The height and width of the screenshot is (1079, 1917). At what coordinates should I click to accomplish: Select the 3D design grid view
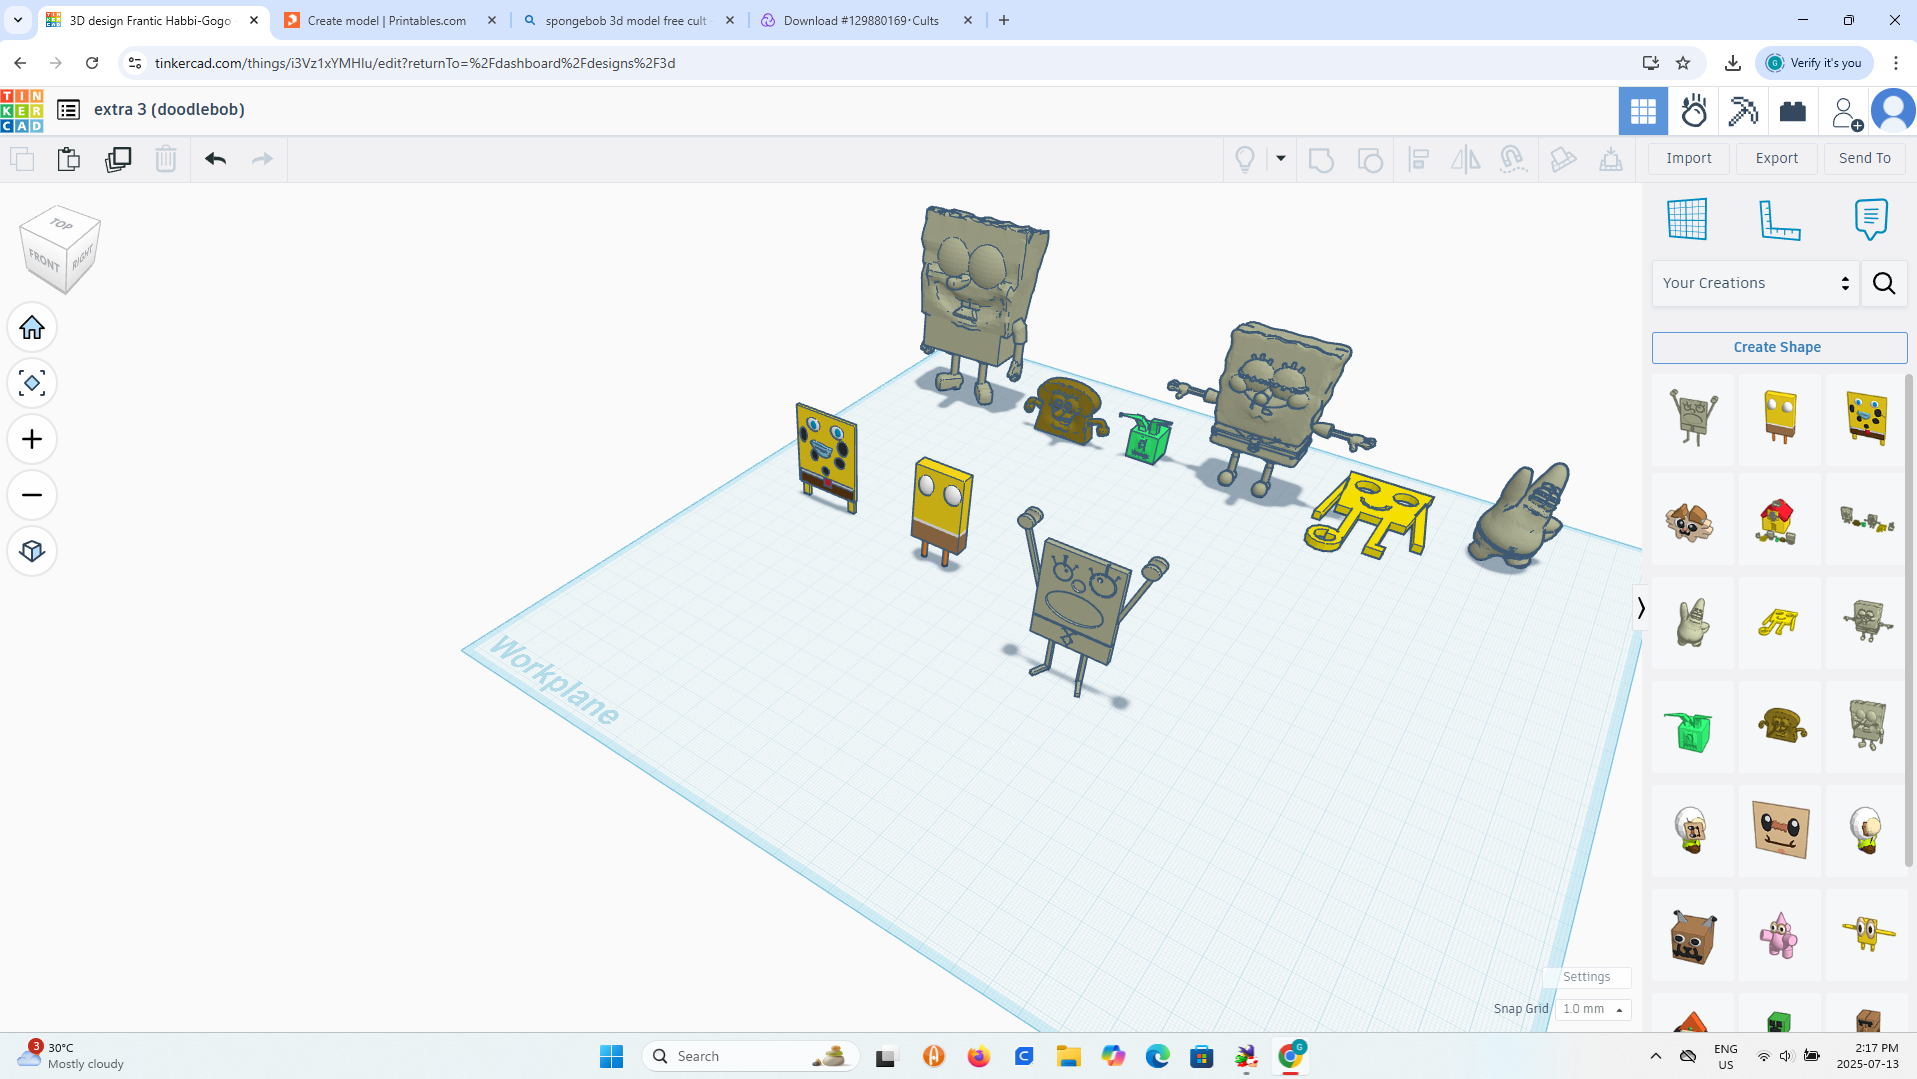pyautogui.click(x=1643, y=111)
